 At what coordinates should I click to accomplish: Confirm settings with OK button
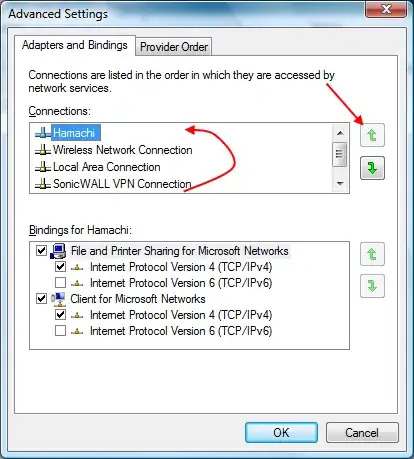click(x=281, y=433)
